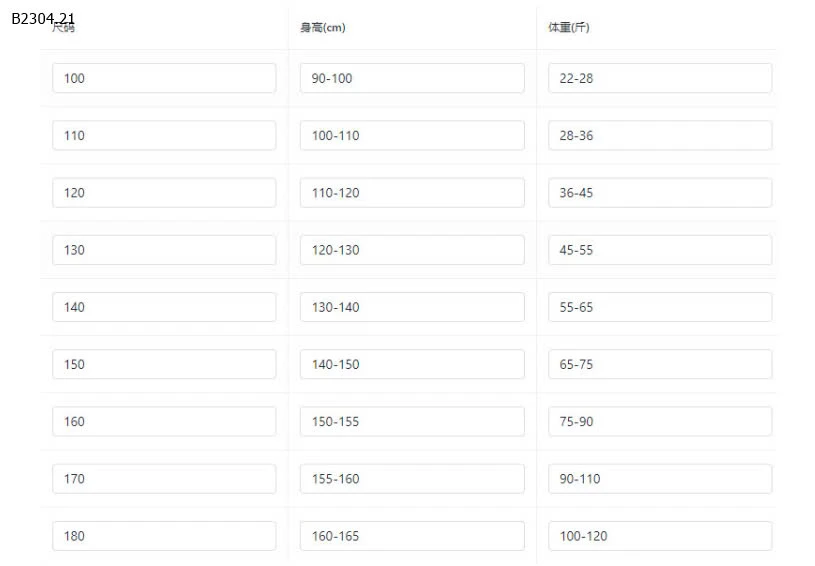815x566 pixels.
Task: Click the size field containing 100
Action: point(164,78)
